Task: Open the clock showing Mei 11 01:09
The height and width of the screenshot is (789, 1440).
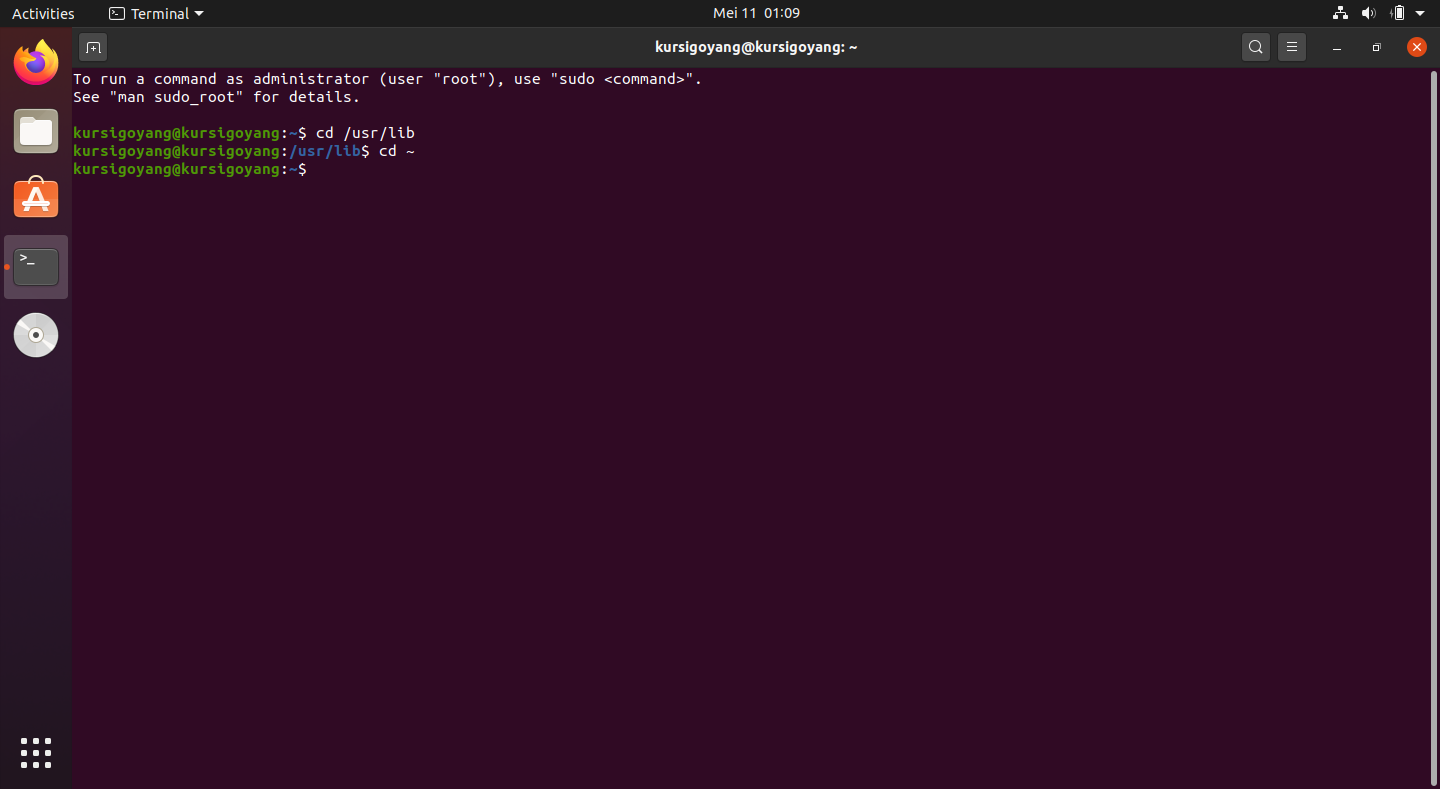Action: 756,13
